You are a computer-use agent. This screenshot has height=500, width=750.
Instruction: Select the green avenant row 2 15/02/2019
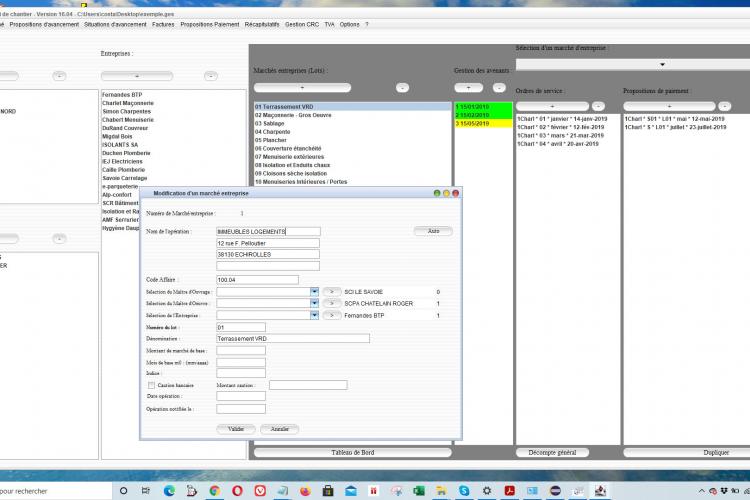[483, 115]
